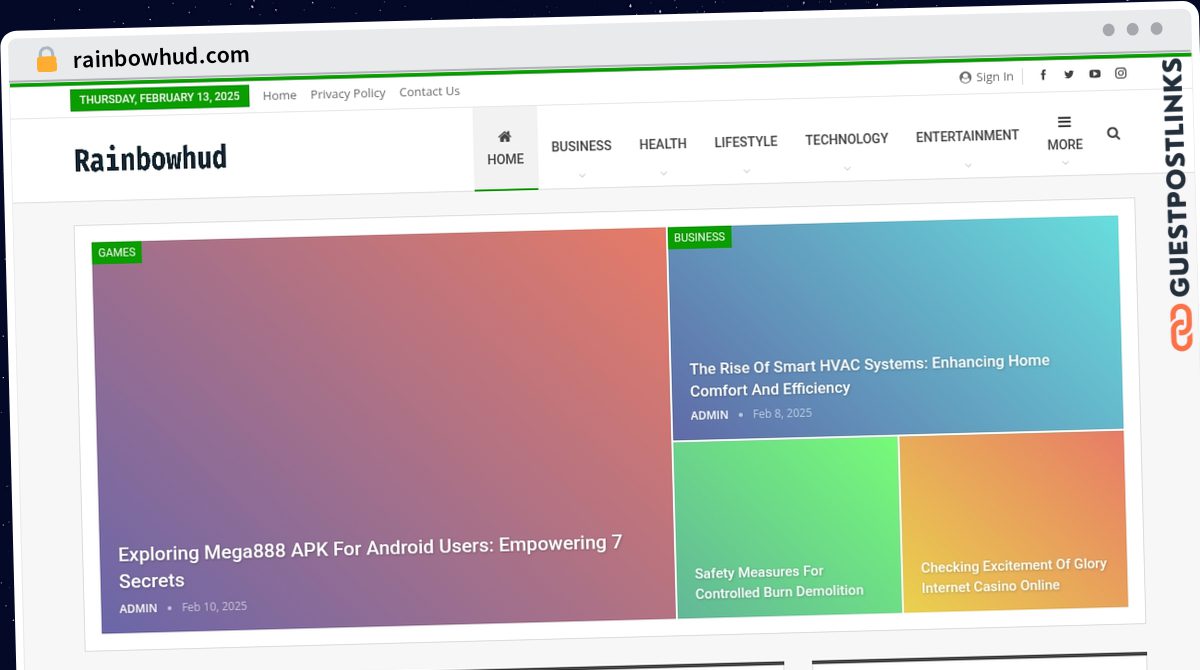This screenshot has width=1200, height=670.
Task: Click the Sign In link
Action: click(986, 77)
